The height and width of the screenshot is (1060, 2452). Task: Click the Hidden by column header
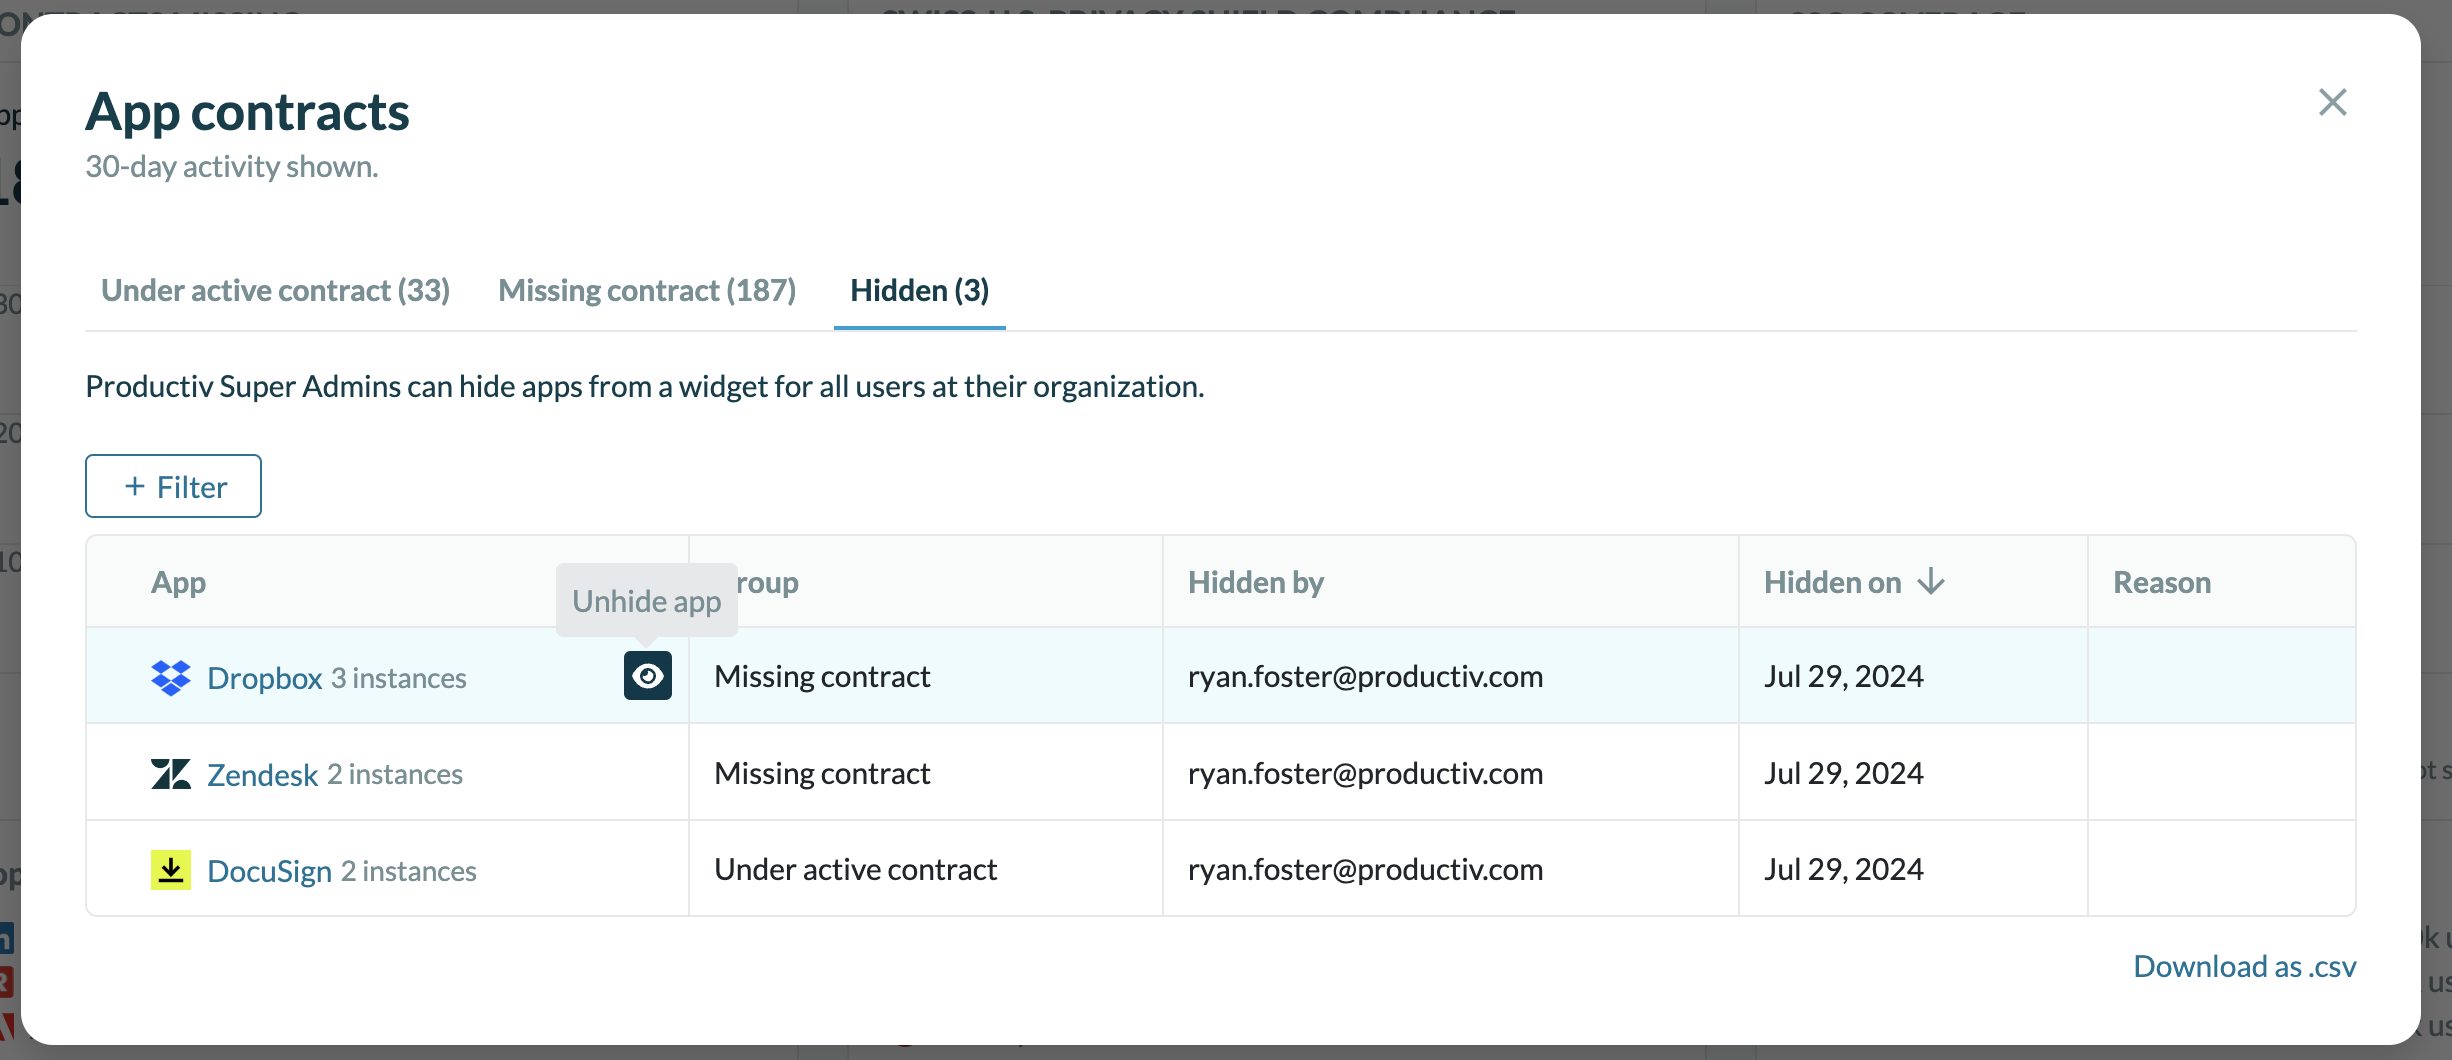[1255, 582]
